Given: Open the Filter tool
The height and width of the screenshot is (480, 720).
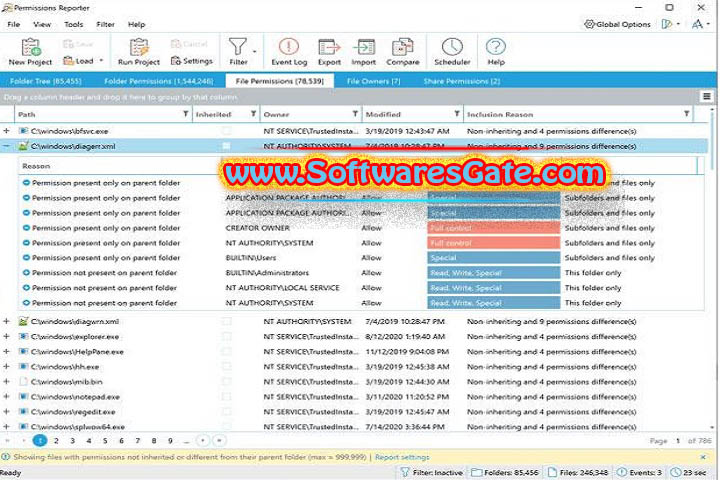Looking at the screenshot, I should pos(238,51).
